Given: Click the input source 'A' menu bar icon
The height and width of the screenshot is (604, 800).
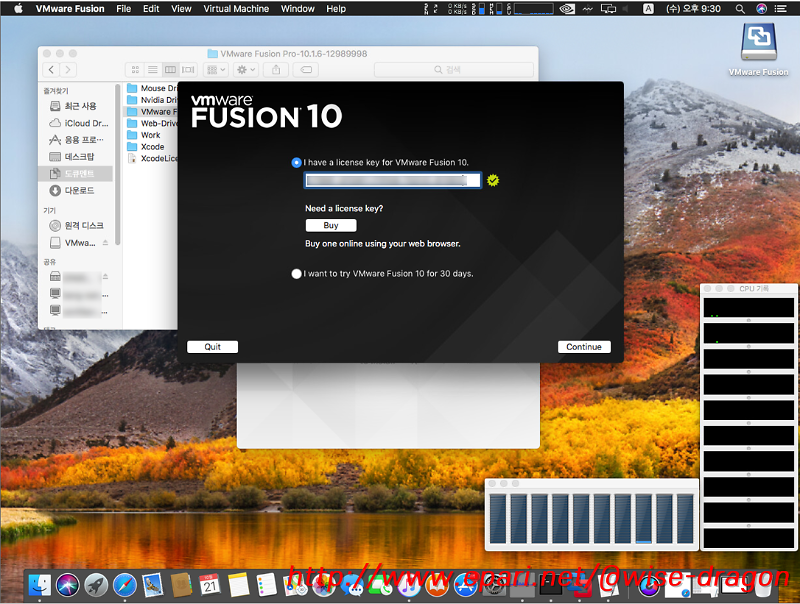Looking at the screenshot, I should pyautogui.click(x=648, y=9).
